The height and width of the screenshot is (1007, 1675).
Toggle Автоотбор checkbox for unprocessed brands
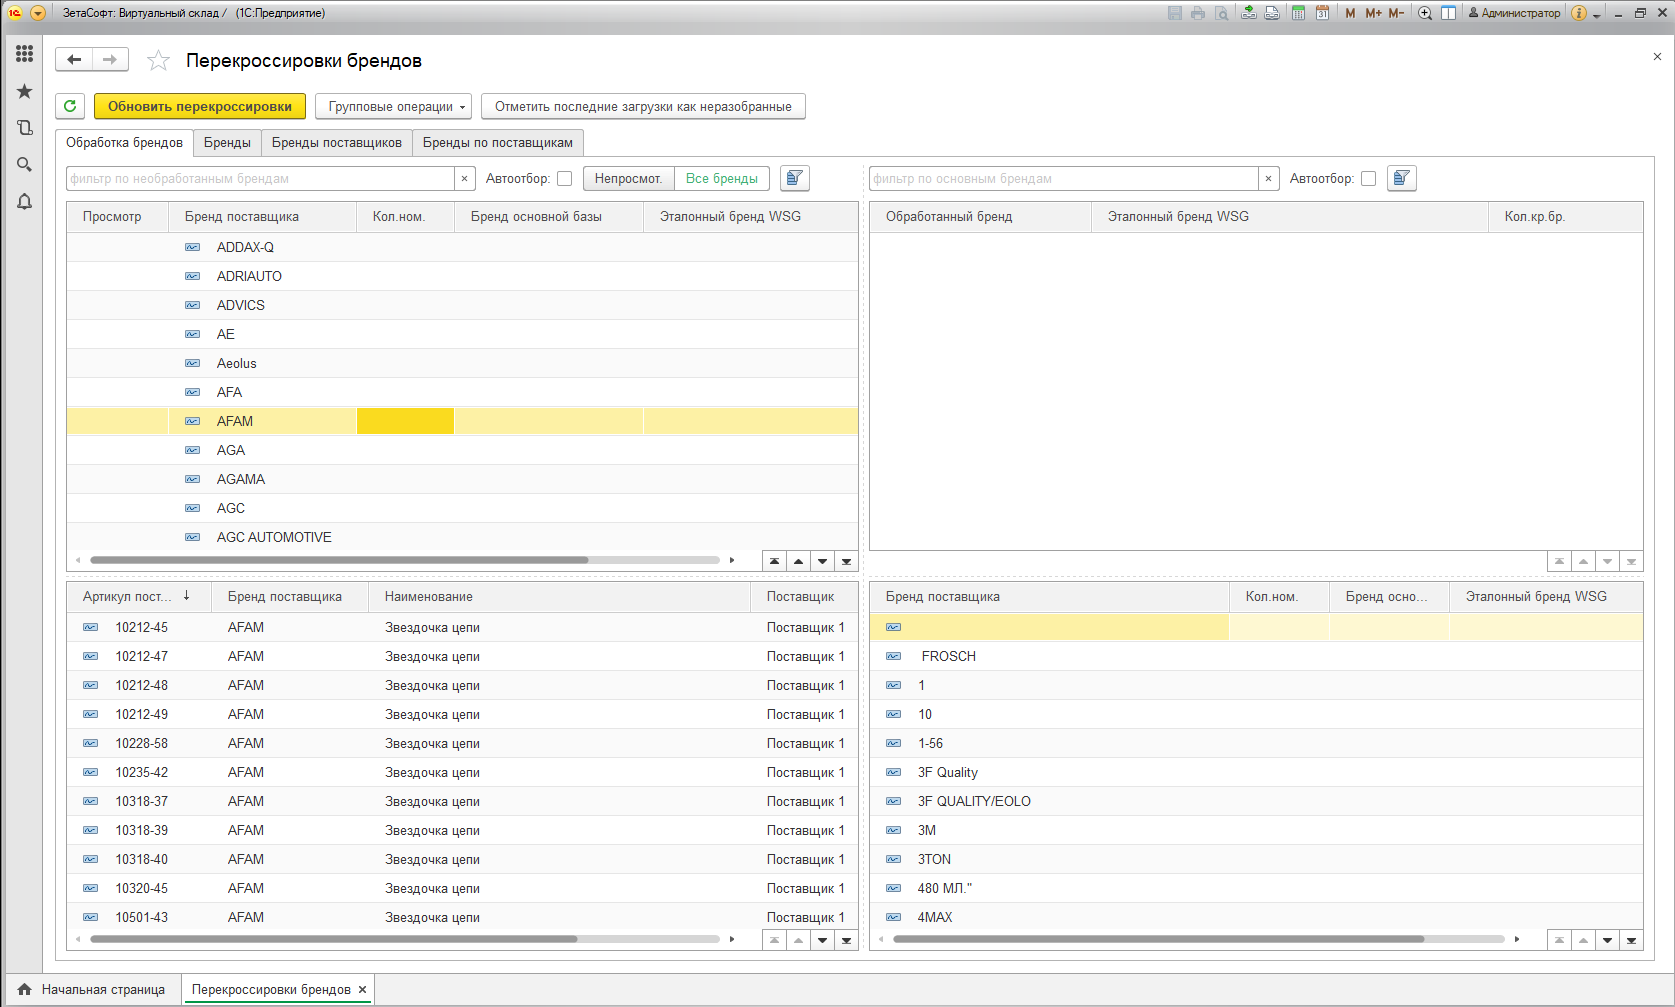tap(565, 179)
